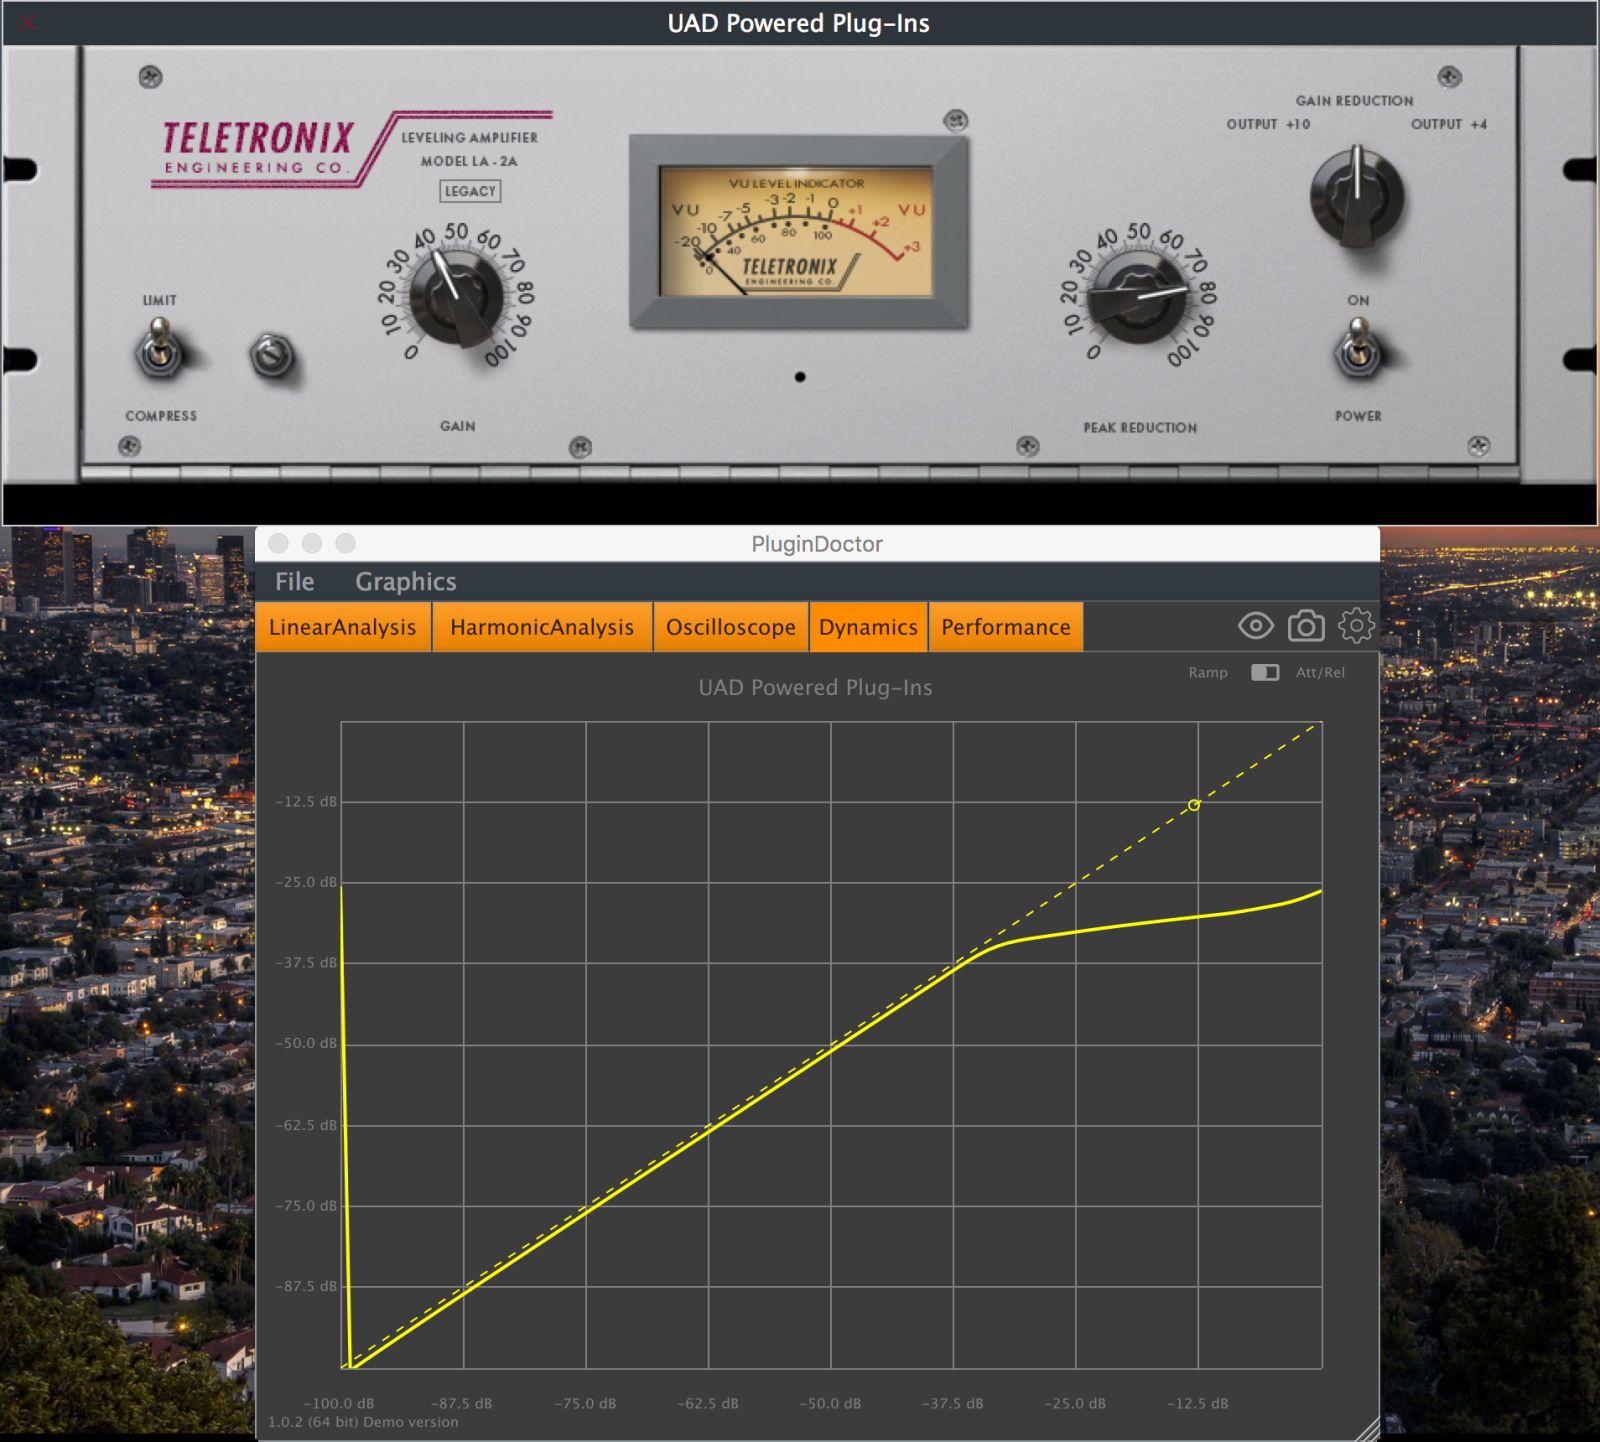1600x1442 pixels.
Task: Click the "-37.5 dB" horizontal axis label
Action: point(953,1403)
